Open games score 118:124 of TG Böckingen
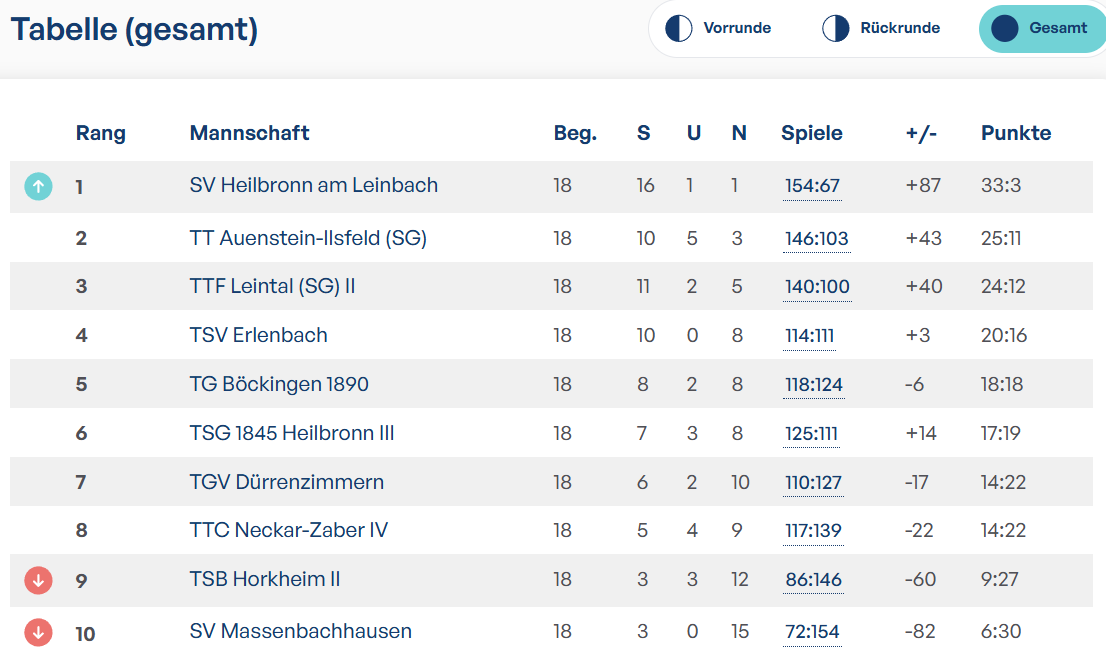This screenshot has width=1106, height=663. 814,385
